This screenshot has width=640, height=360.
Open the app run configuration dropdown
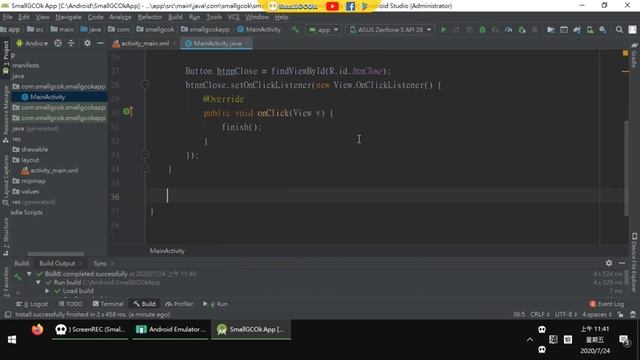coord(324,30)
